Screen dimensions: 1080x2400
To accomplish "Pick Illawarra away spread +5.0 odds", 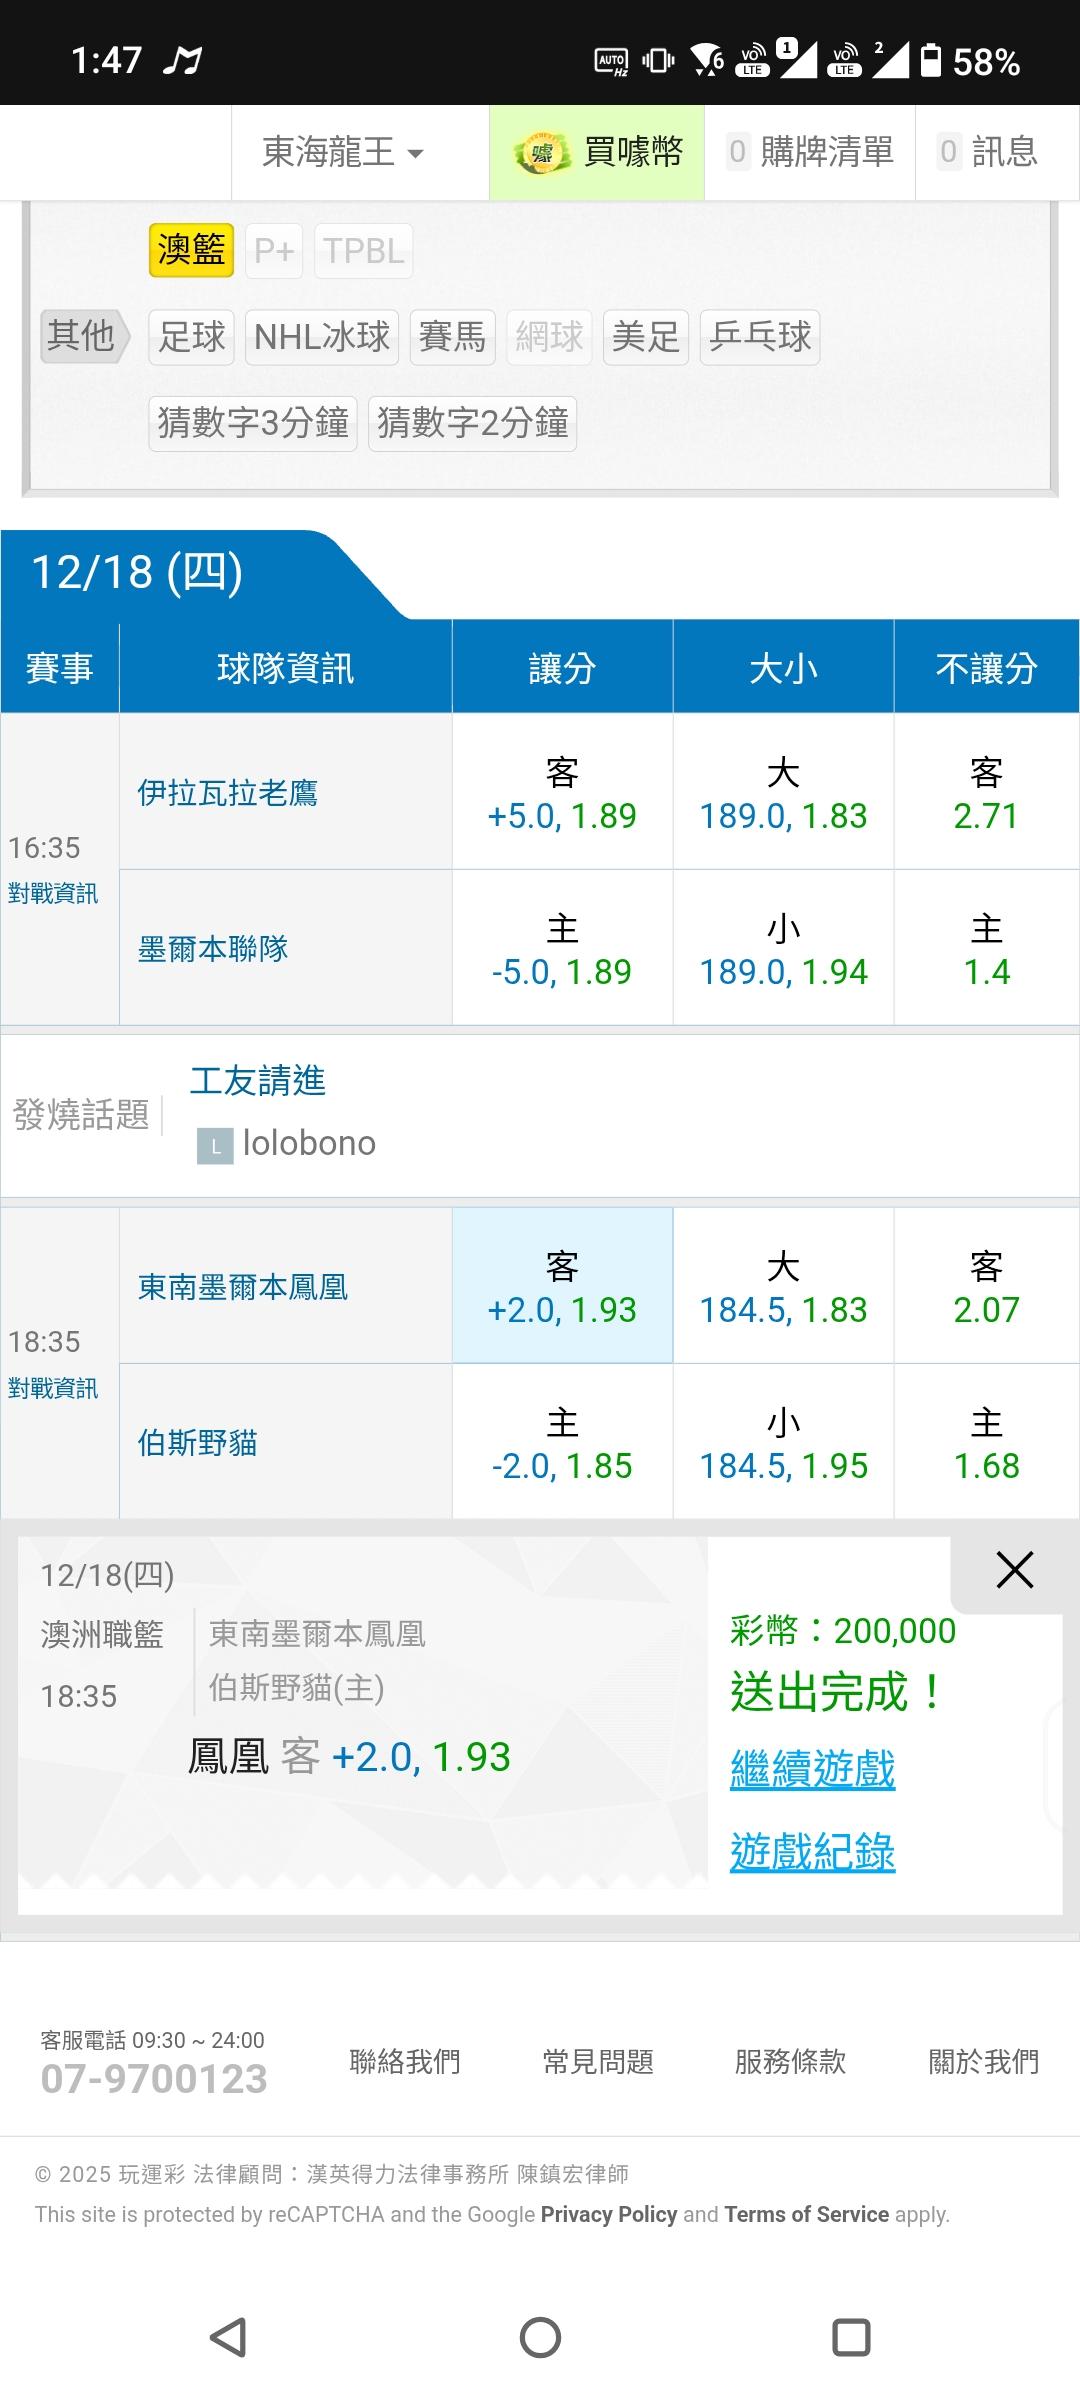I will click(562, 793).
